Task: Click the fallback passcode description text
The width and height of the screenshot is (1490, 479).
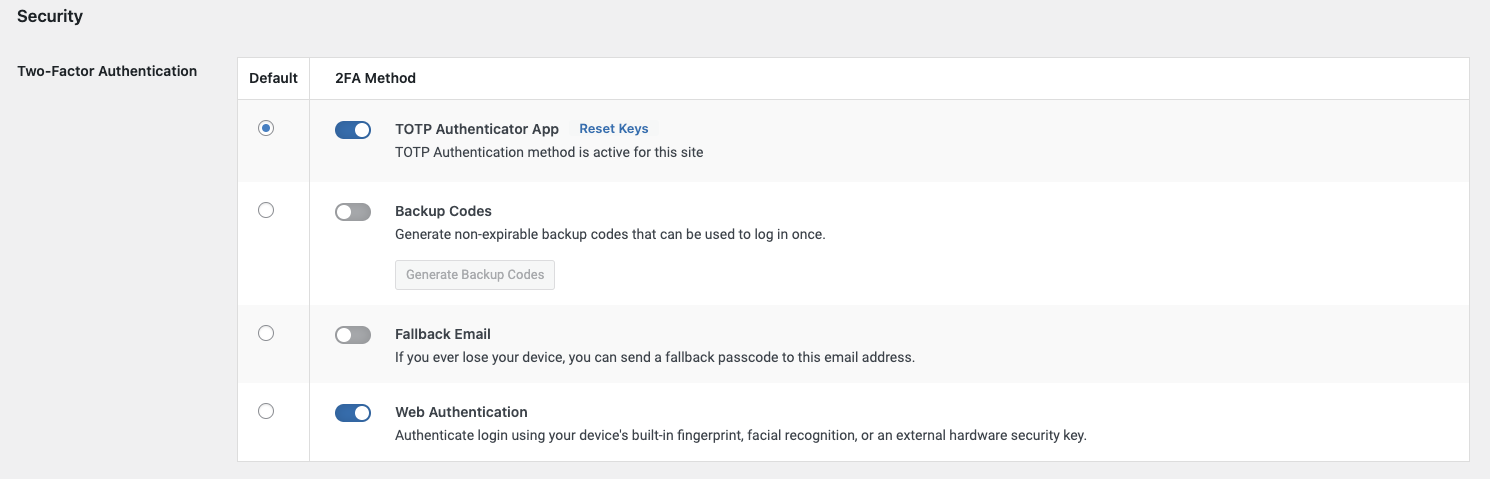Action: (654, 357)
